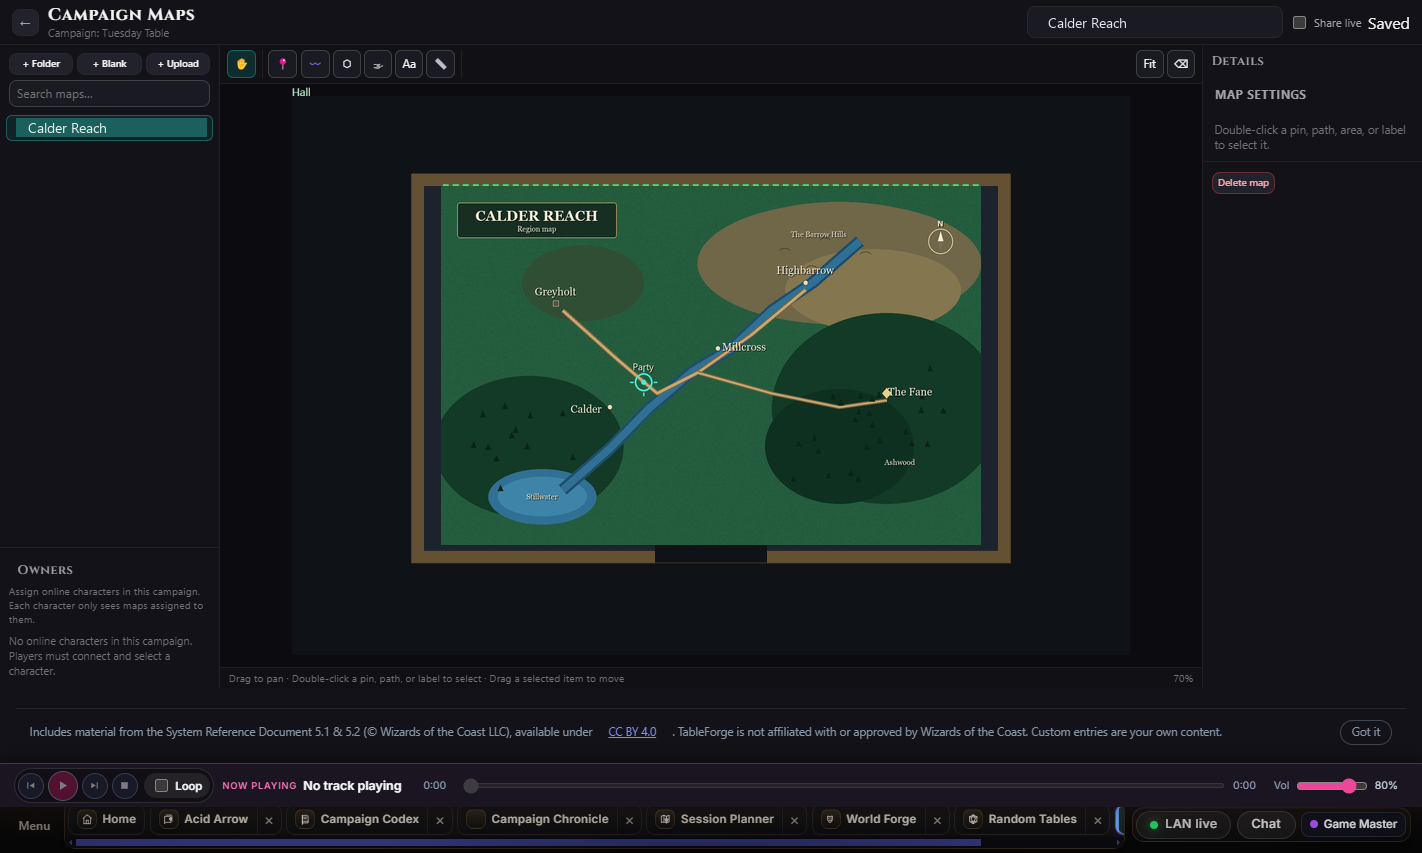Image resolution: width=1422 pixels, height=853 pixels.
Task: Click the clear icon next to Fit
Action: [1181, 64]
